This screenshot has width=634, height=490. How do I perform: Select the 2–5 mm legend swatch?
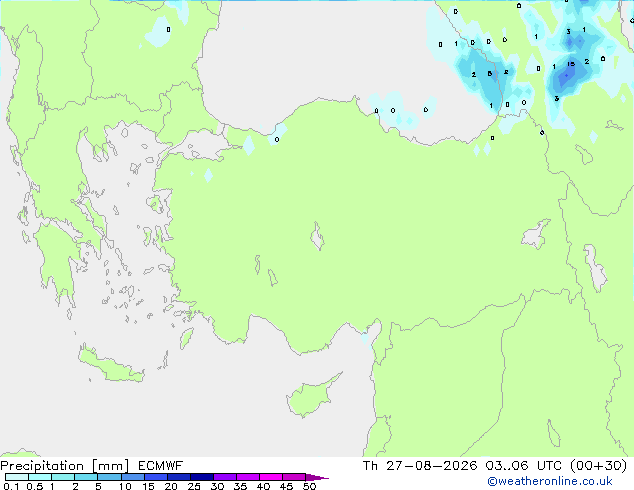click(86, 477)
